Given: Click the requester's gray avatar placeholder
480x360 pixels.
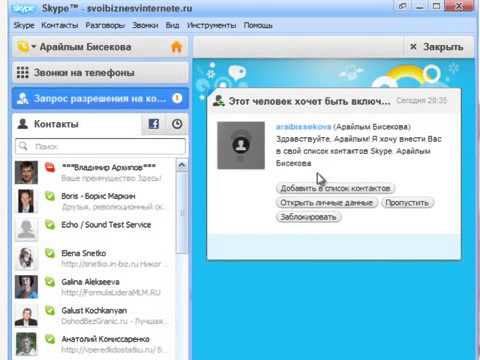Looking at the screenshot, I should (241, 145).
